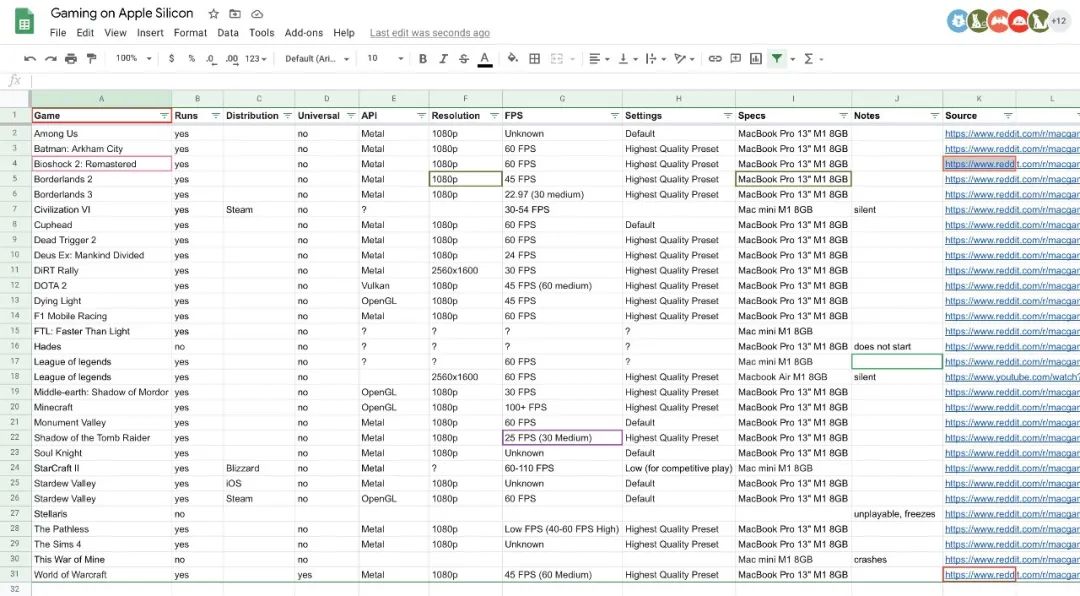The image size is (1080, 596).
Task: Open the Data menu
Action: (228, 32)
